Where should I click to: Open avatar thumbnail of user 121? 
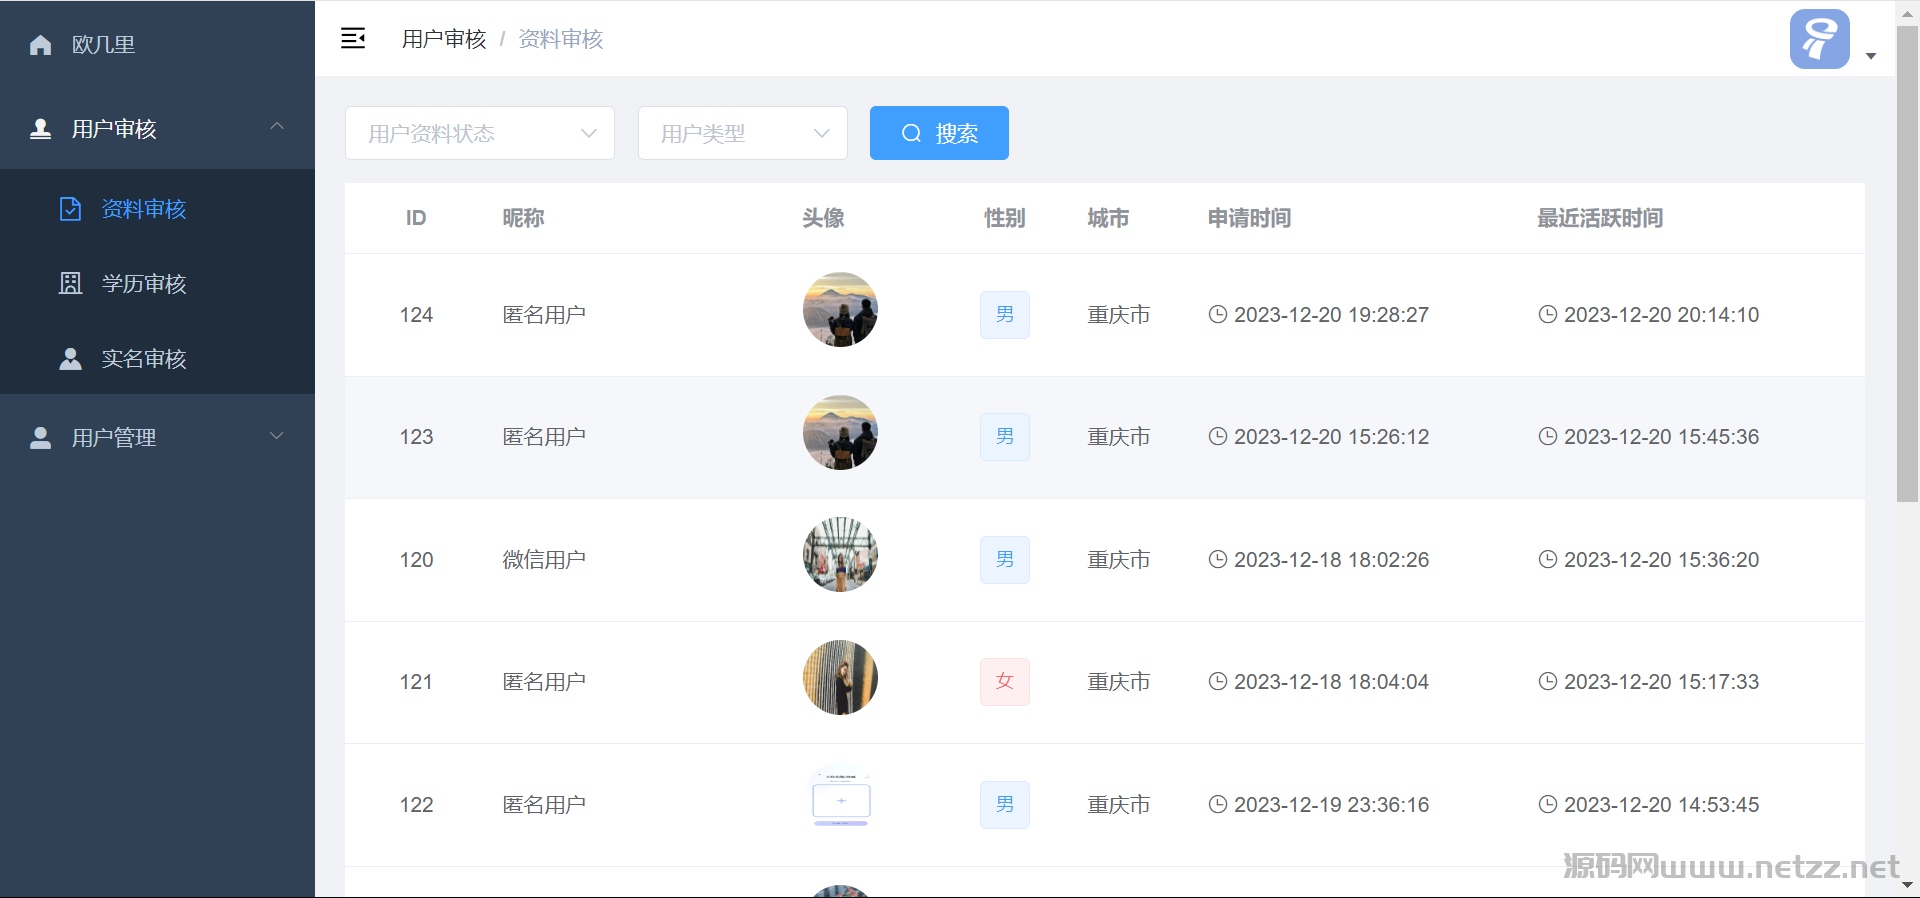[840, 677]
